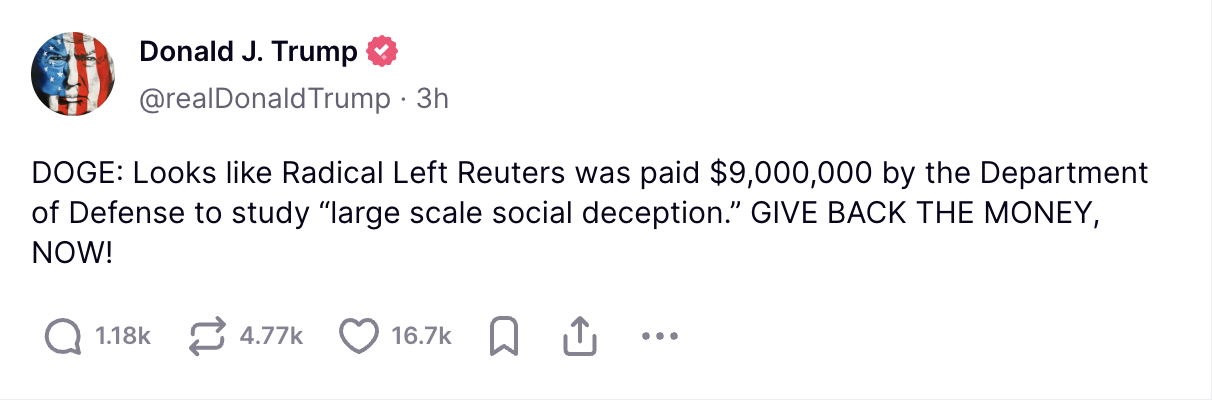Click the 4.77k reposts count
Image resolution: width=1212 pixels, height=400 pixels.
click(x=271, y=337)
